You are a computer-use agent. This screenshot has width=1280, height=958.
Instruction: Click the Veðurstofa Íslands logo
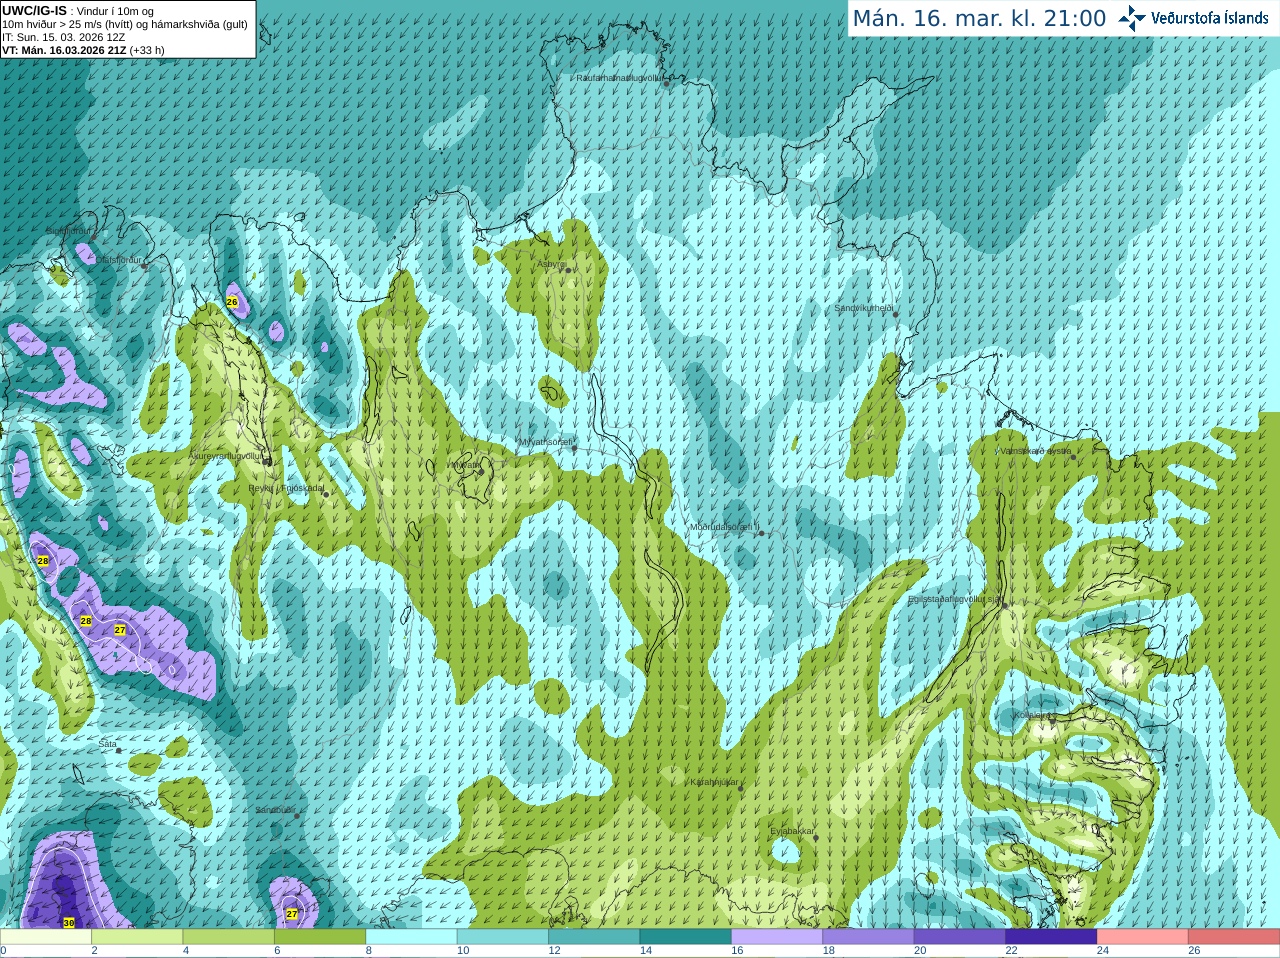1193,18
